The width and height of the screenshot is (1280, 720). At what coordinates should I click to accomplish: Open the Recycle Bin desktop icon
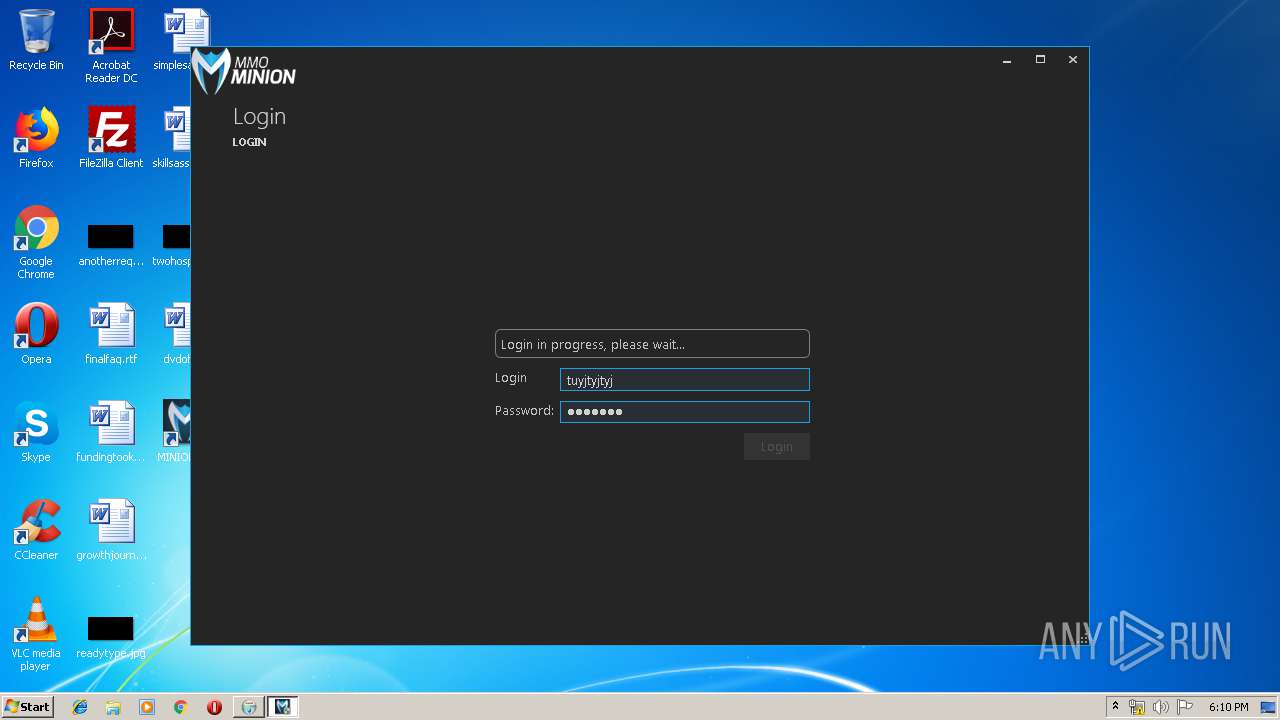pyautogui.click(x=36, y=40)
